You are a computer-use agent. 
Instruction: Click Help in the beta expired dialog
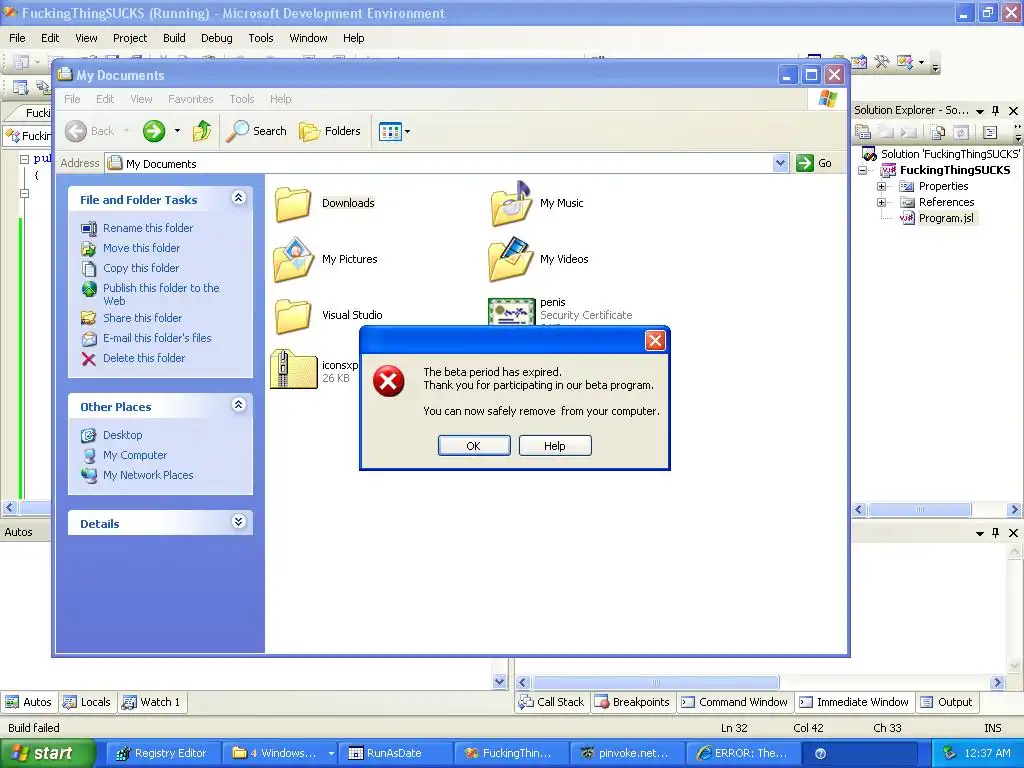pos(554,446)
